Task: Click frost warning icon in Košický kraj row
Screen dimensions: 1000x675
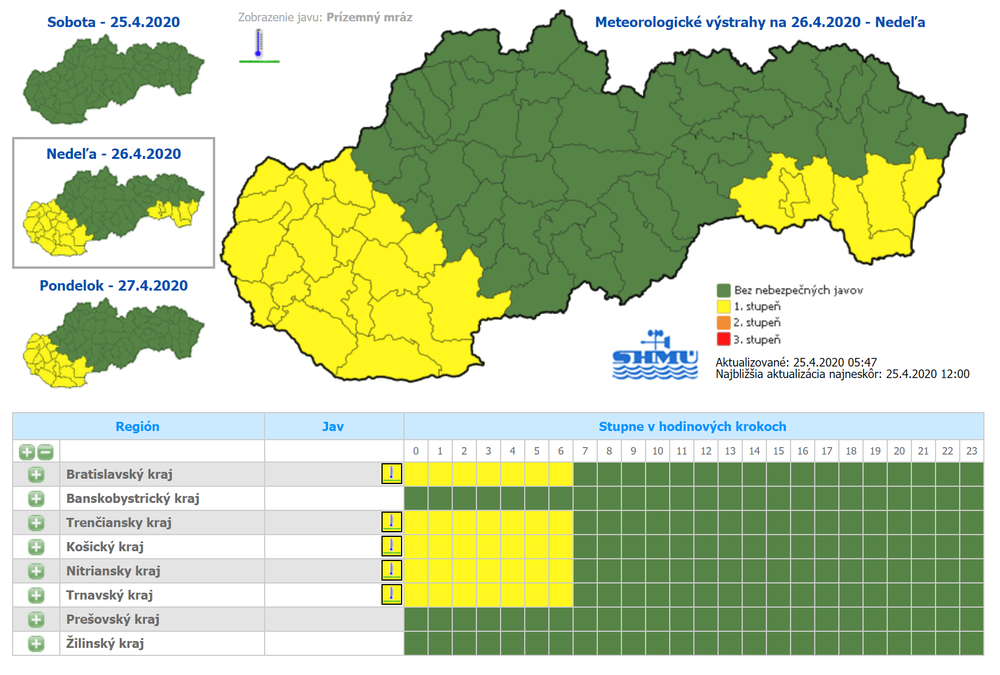Action: click(x=391, y=546)
